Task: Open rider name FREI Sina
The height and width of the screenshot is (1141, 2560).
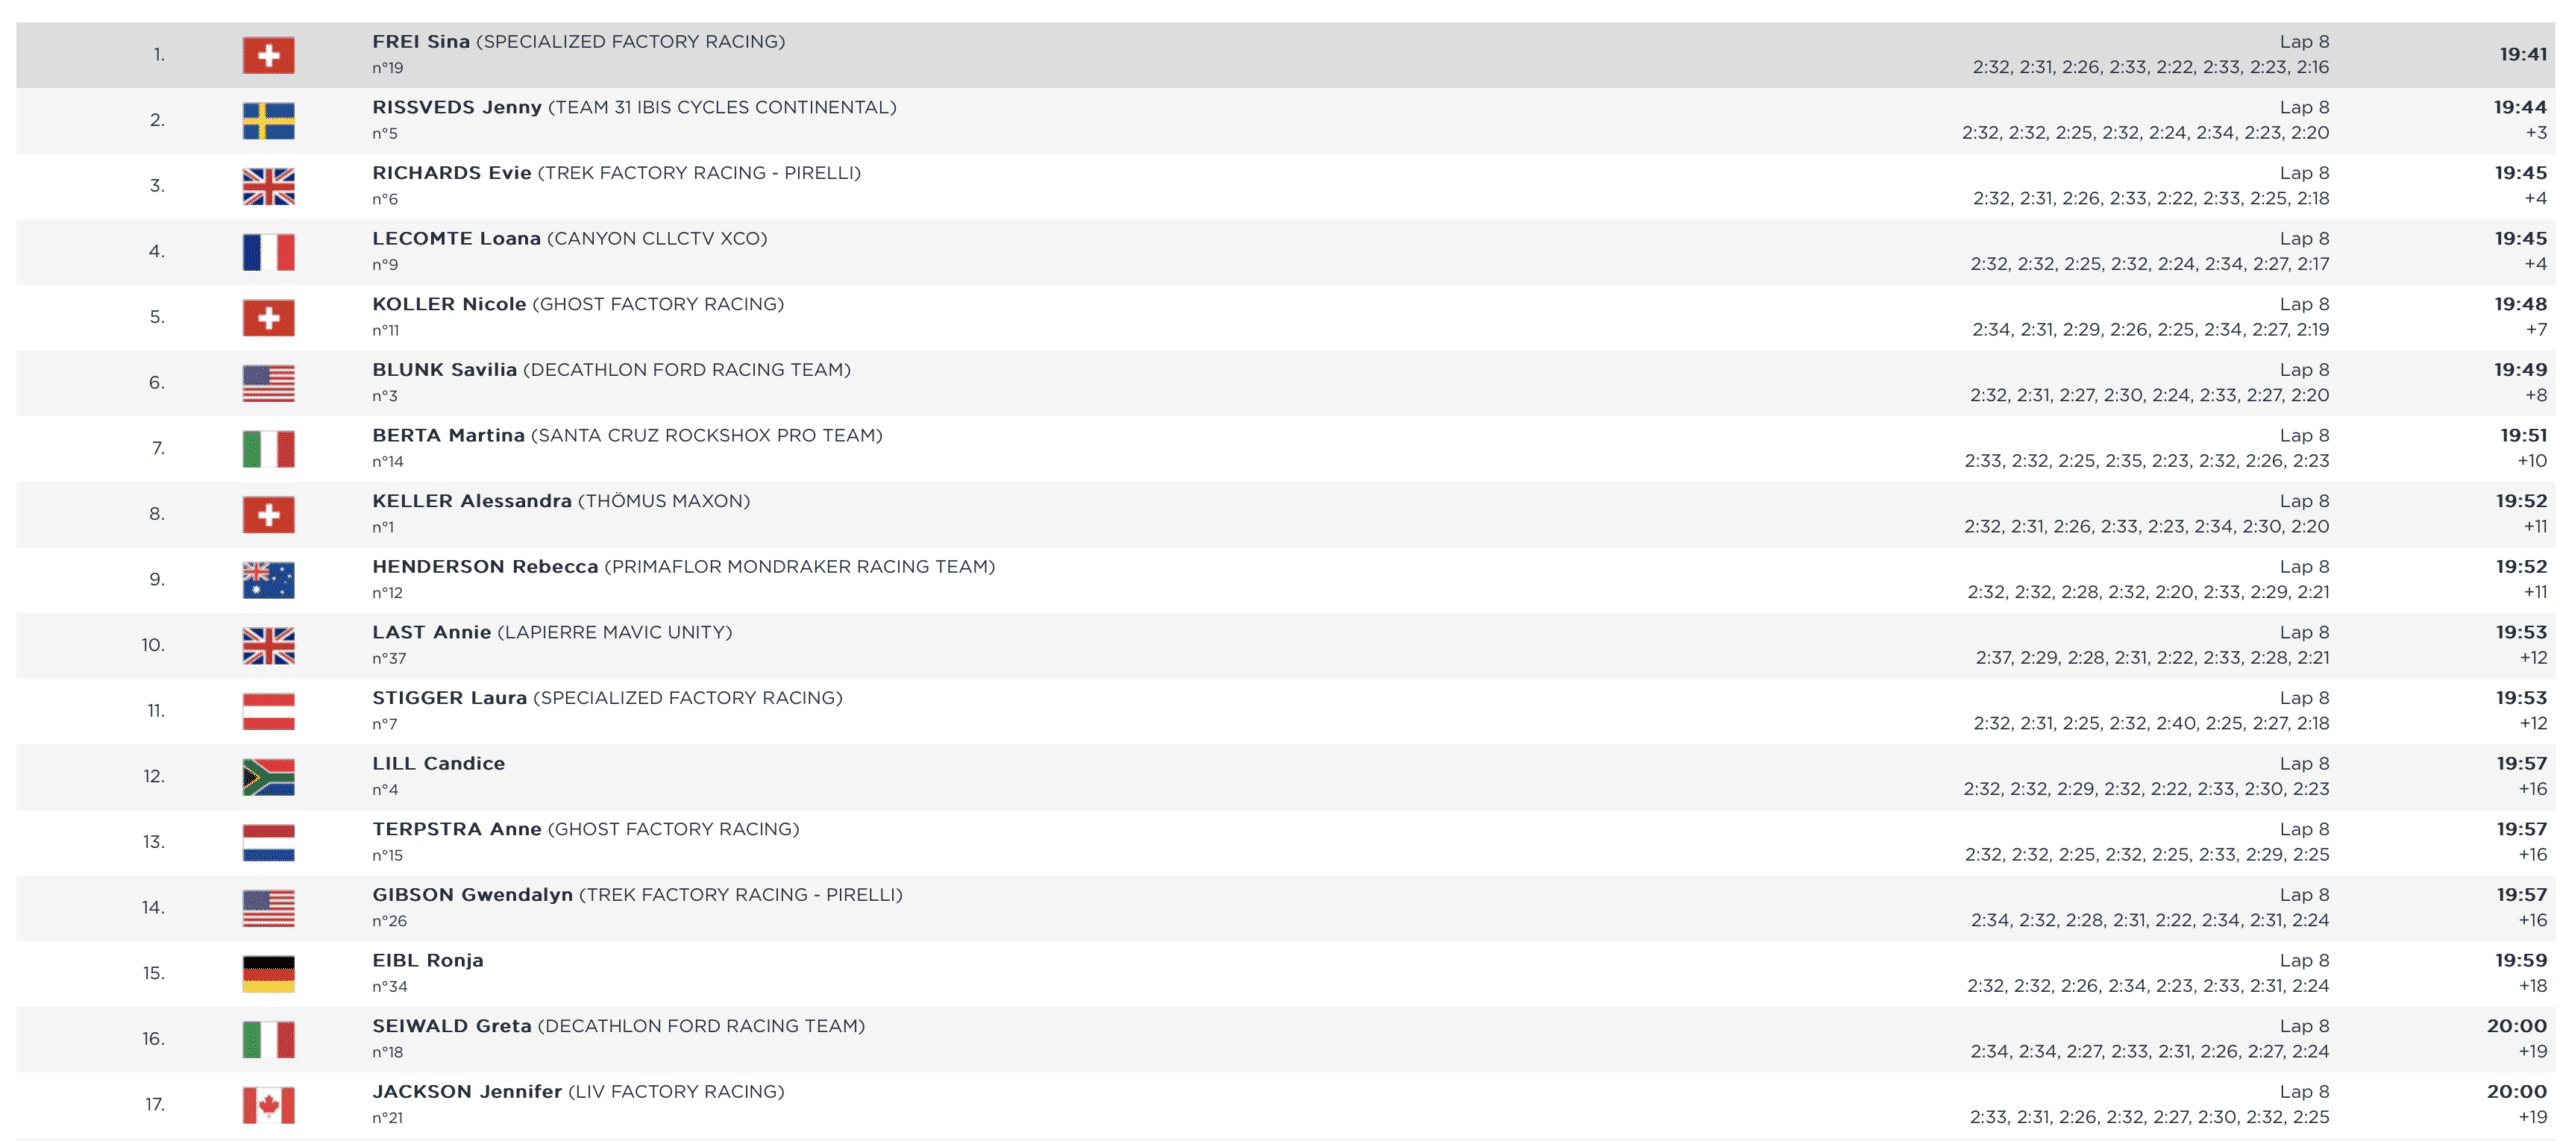Action: (x=420, y=42)
